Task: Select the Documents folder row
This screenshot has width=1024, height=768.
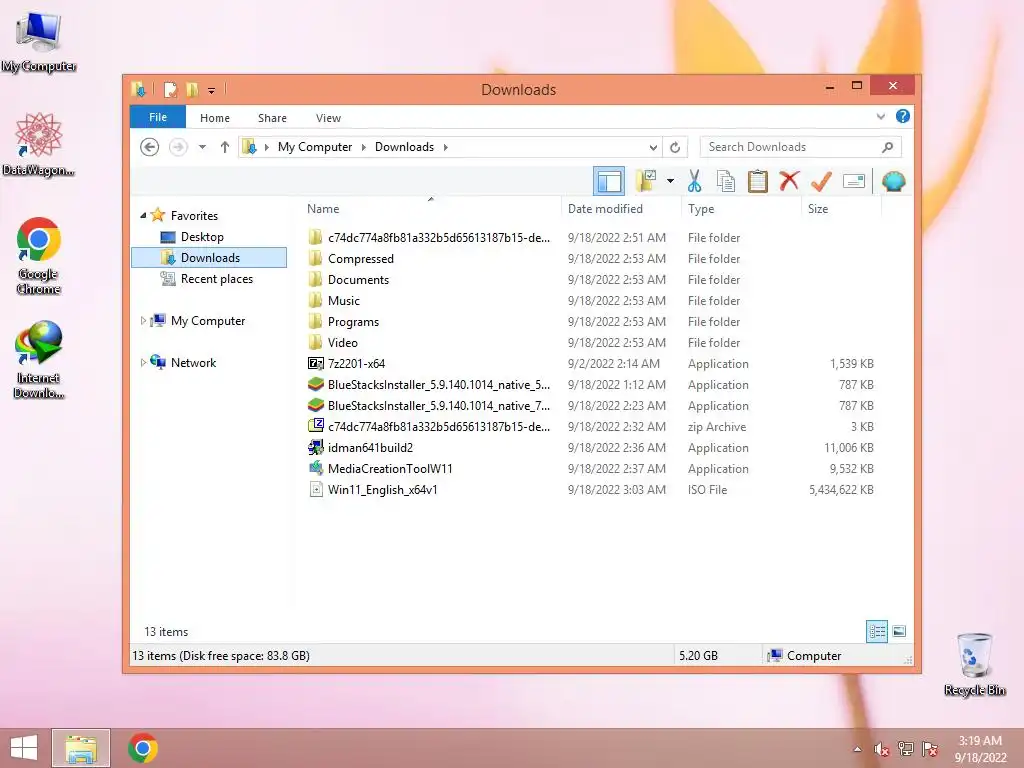Action: pyautogui.click(x=591, y=280)
